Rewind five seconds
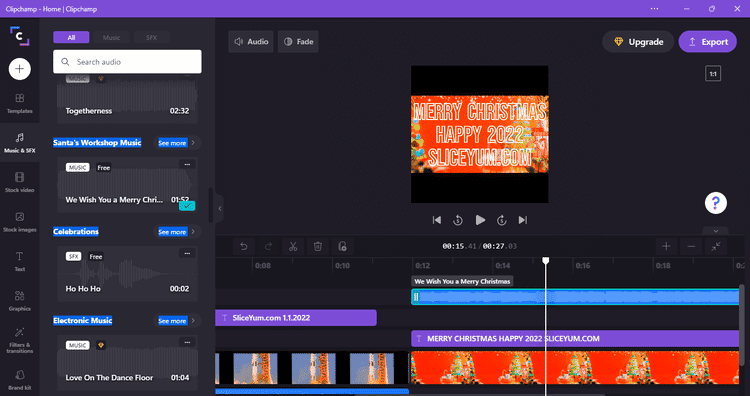Viewport: 750px width, 396px height. pyautogui.click(x=458, y=220)
